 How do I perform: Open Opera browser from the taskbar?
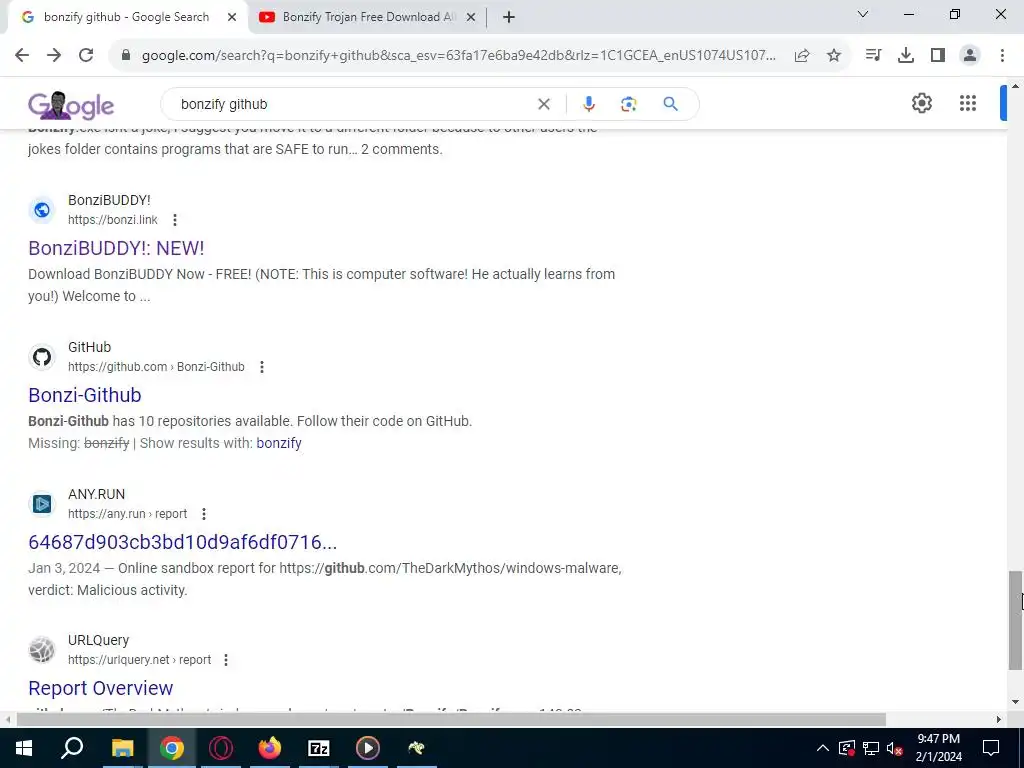click(x=221, y=748)
